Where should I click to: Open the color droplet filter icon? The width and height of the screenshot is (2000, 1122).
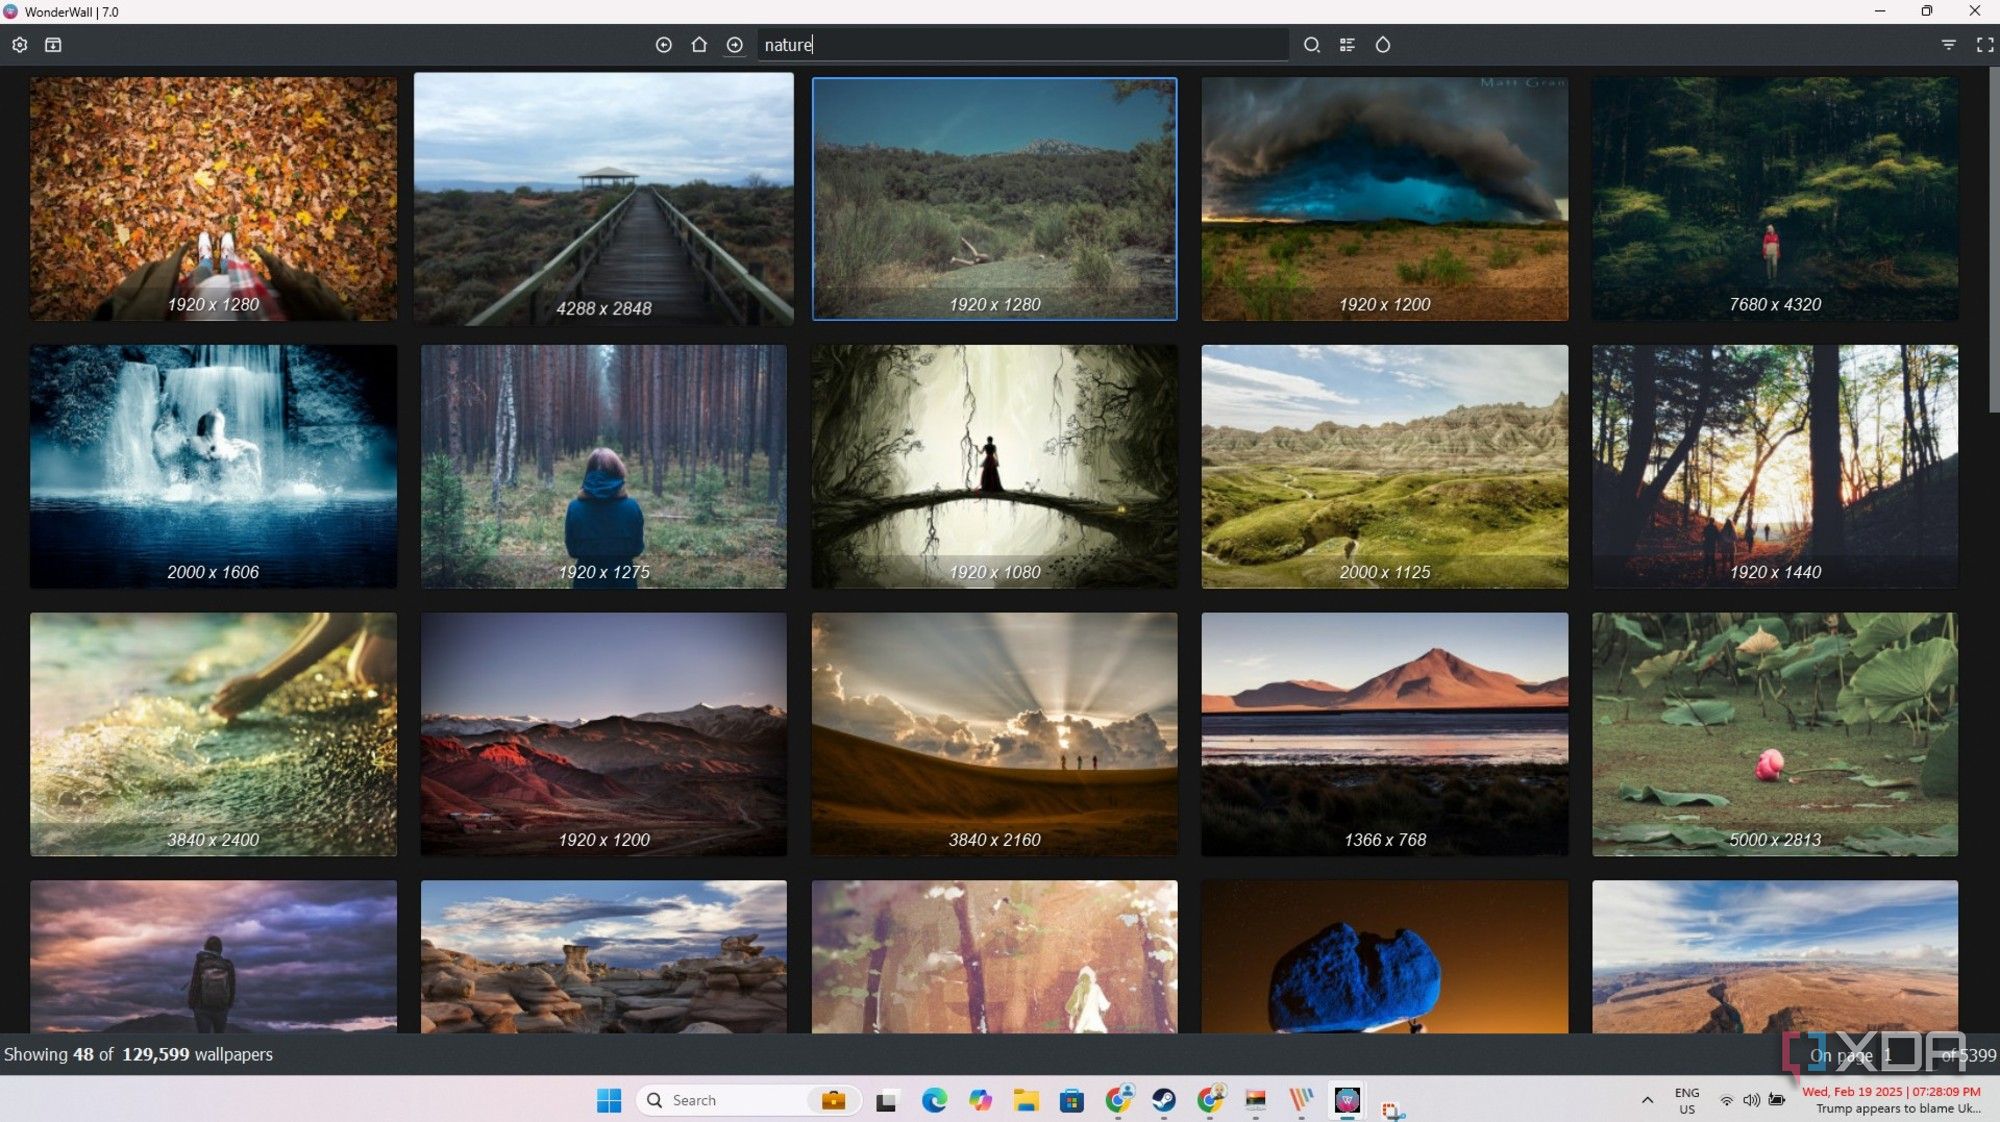click(x=1383, y=45)
